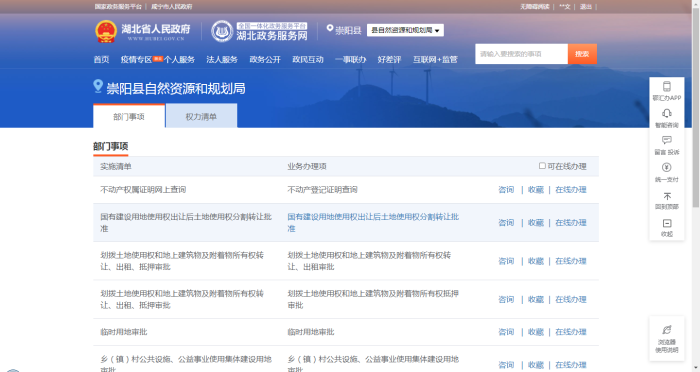The image size is (700, 372).
Task: Open 国家政务服务平台 top link
Action: click(118, 6)
